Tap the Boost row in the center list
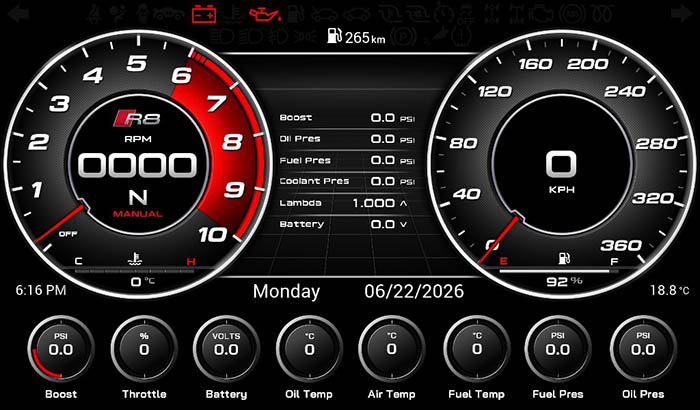700x410 pixels. coord(347,118)
